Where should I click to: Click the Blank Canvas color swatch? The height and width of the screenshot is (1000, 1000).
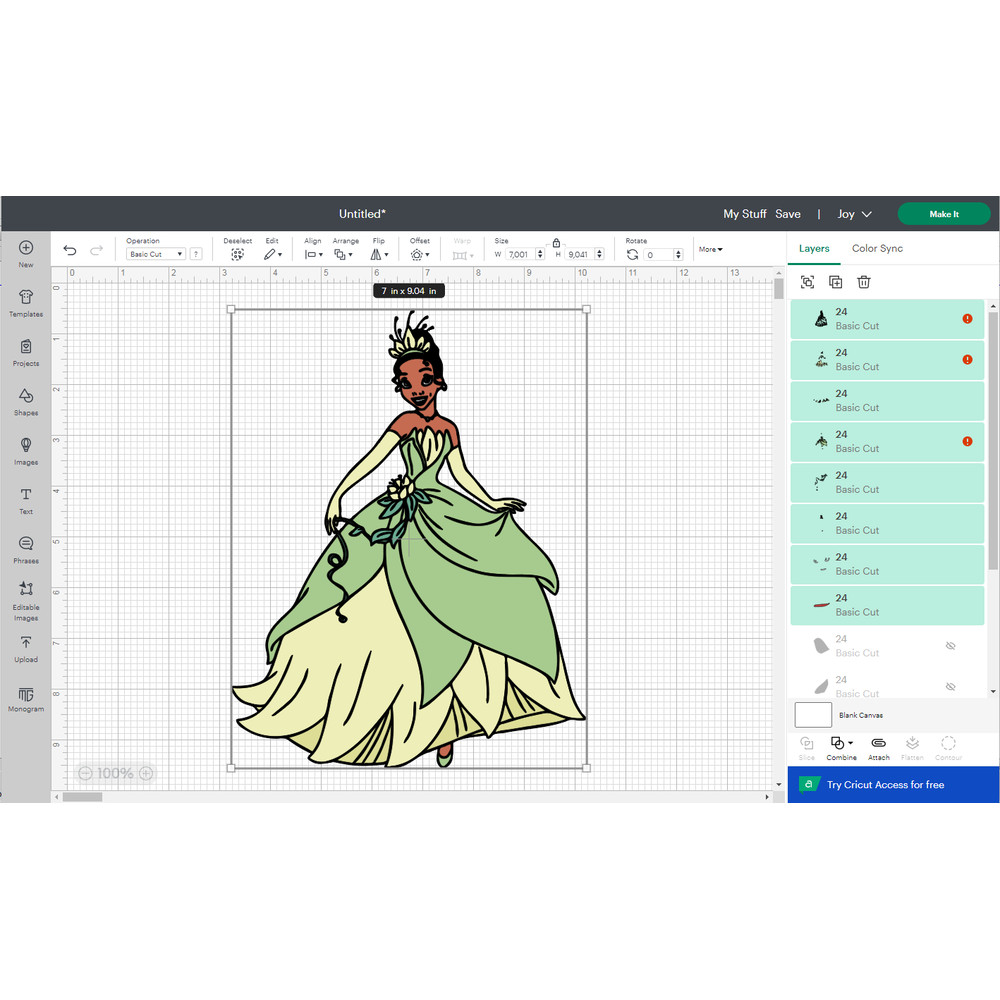click(x=813, y=714)
